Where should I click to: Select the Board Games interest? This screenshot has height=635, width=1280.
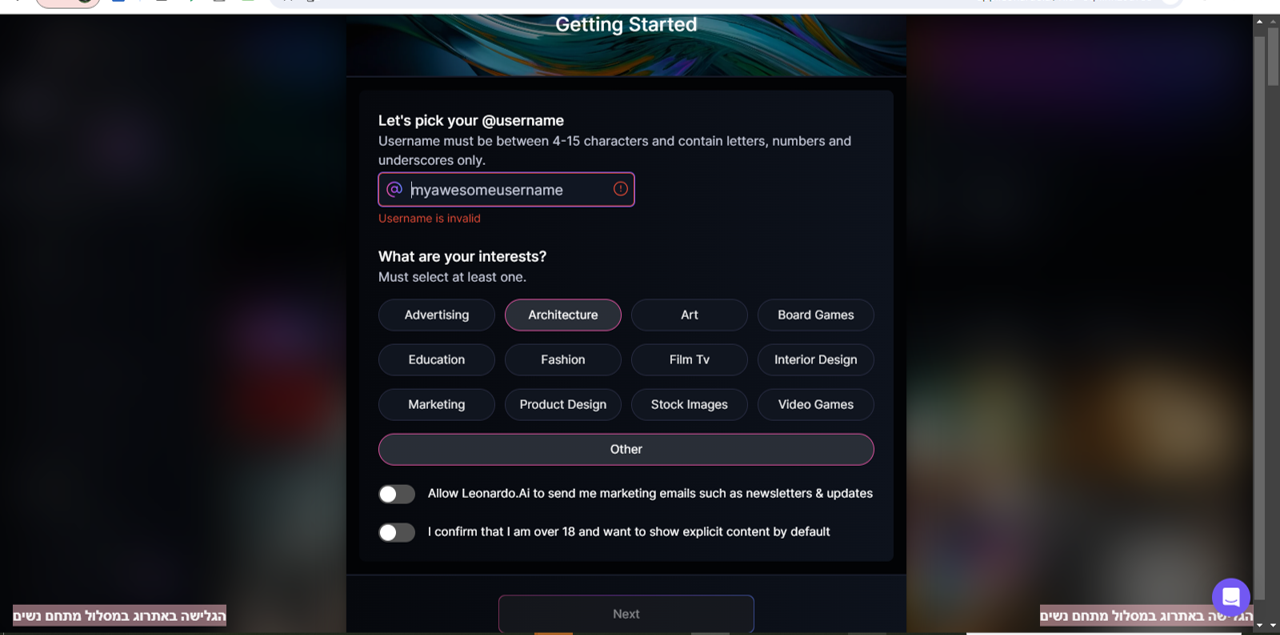pos(815,315)
